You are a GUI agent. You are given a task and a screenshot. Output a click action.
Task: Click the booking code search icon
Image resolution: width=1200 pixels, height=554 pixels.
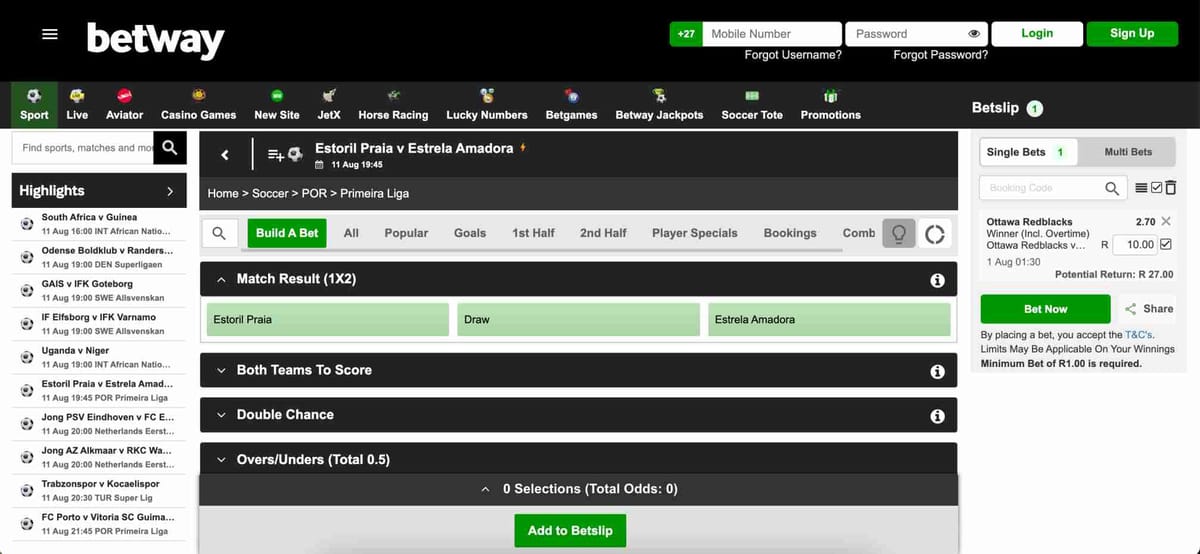coord(1112,188)
